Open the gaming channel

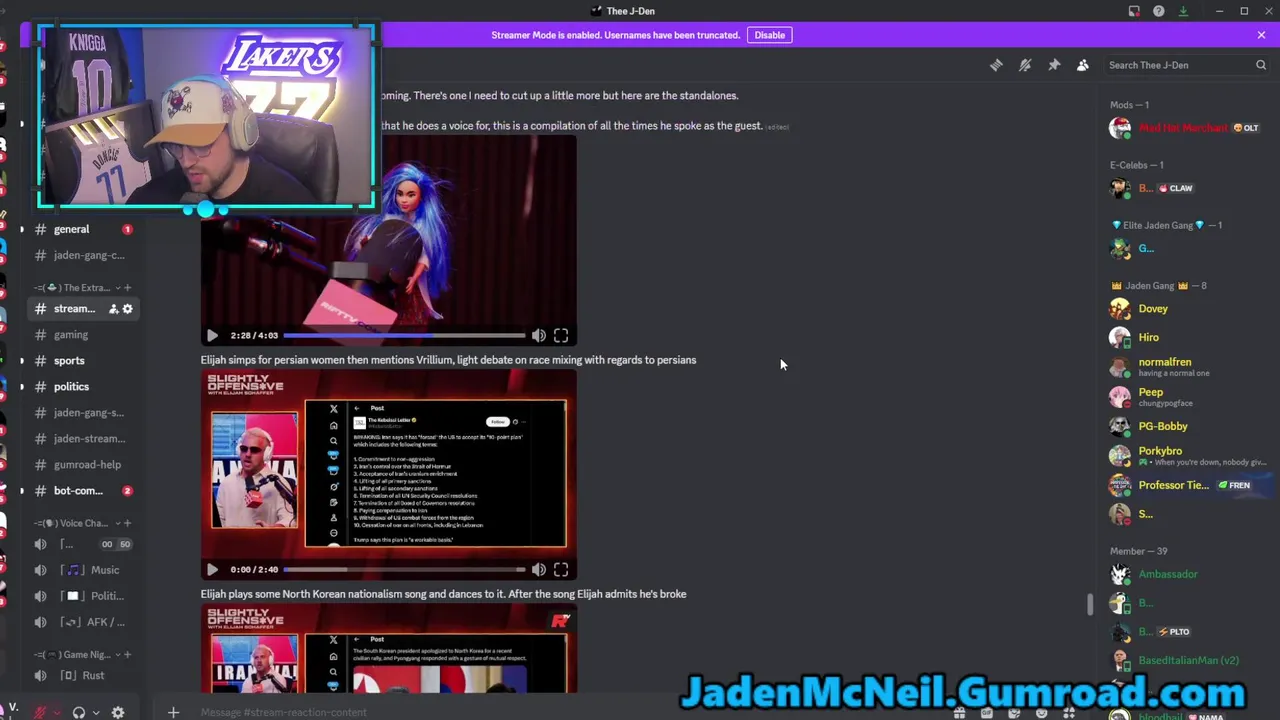82,335
